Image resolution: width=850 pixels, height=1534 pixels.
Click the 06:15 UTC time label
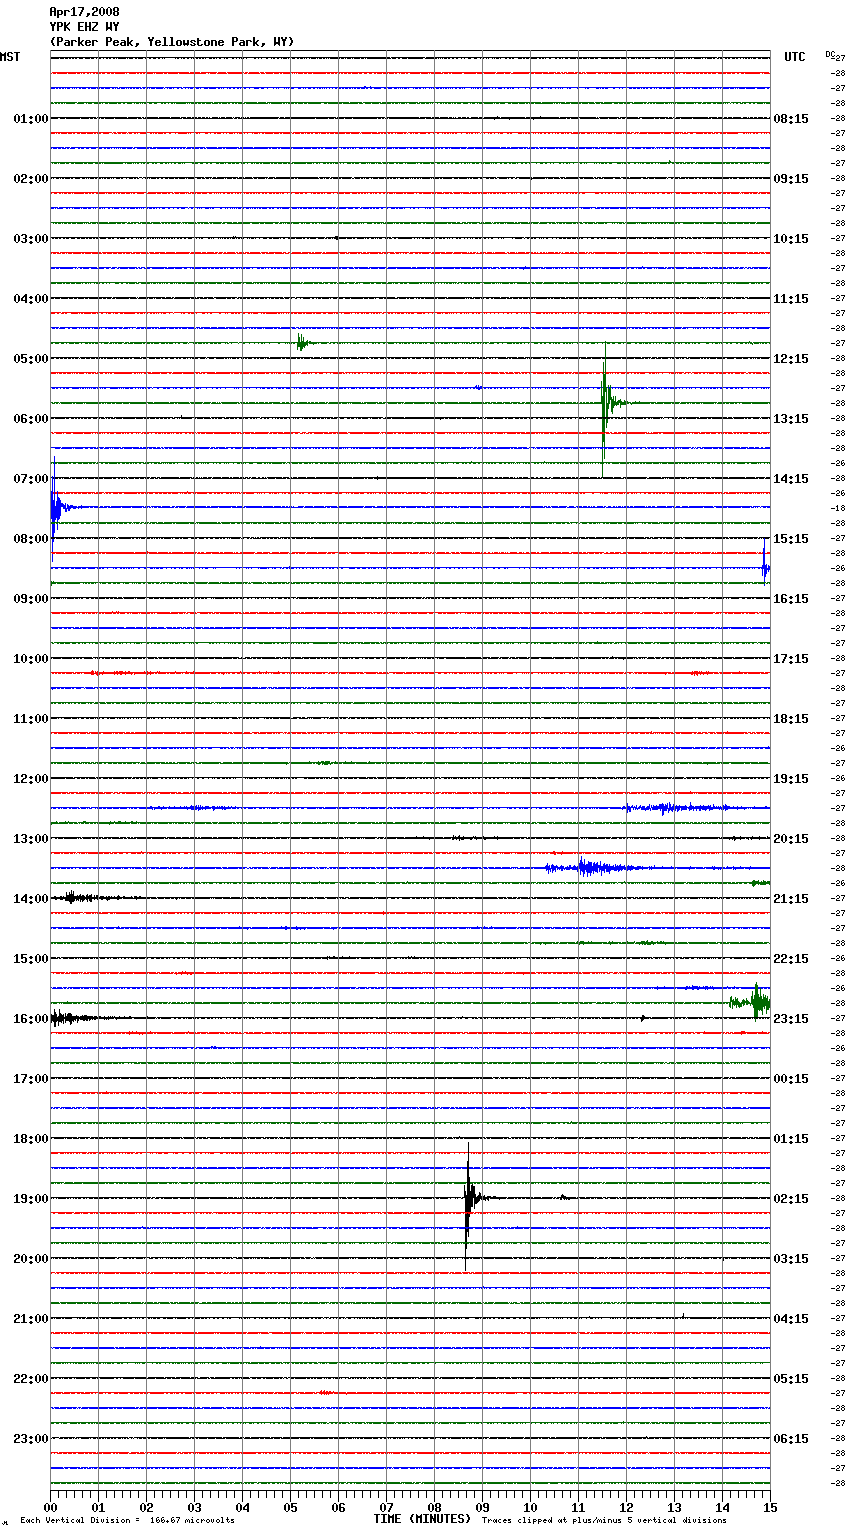(791, 1439)
